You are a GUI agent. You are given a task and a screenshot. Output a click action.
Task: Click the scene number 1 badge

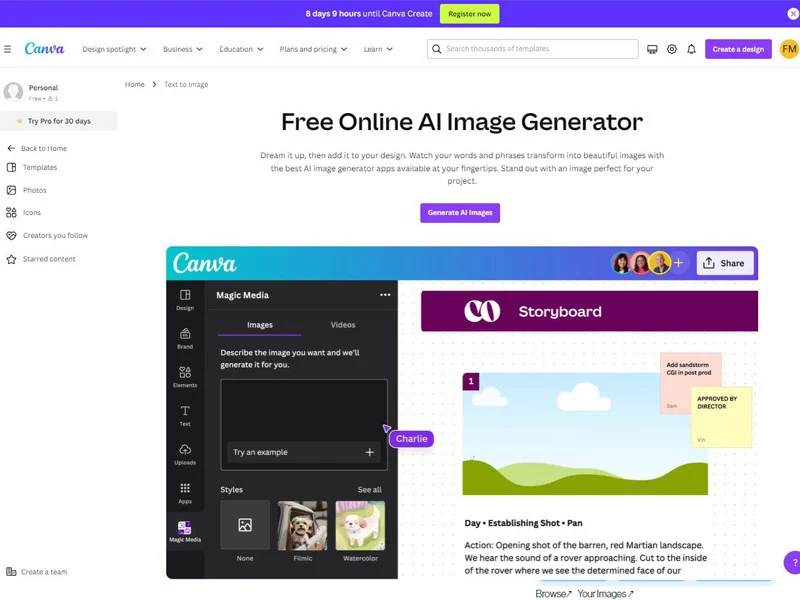(471, 381)
